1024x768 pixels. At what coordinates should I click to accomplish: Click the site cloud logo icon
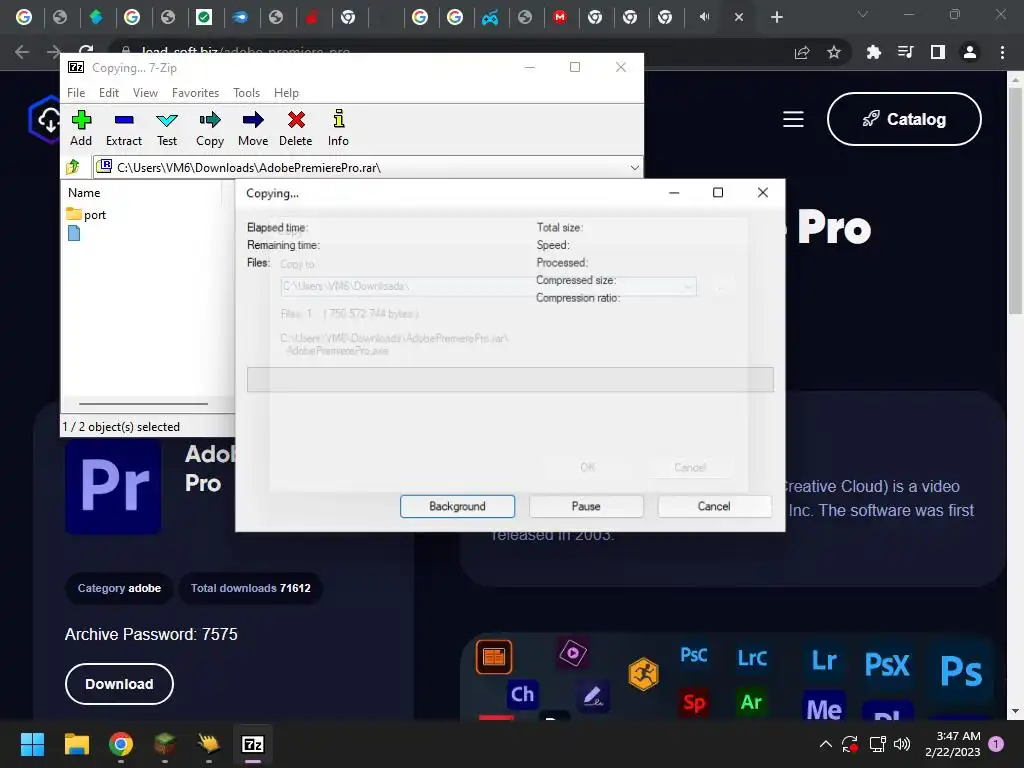(x=44, y=120)
